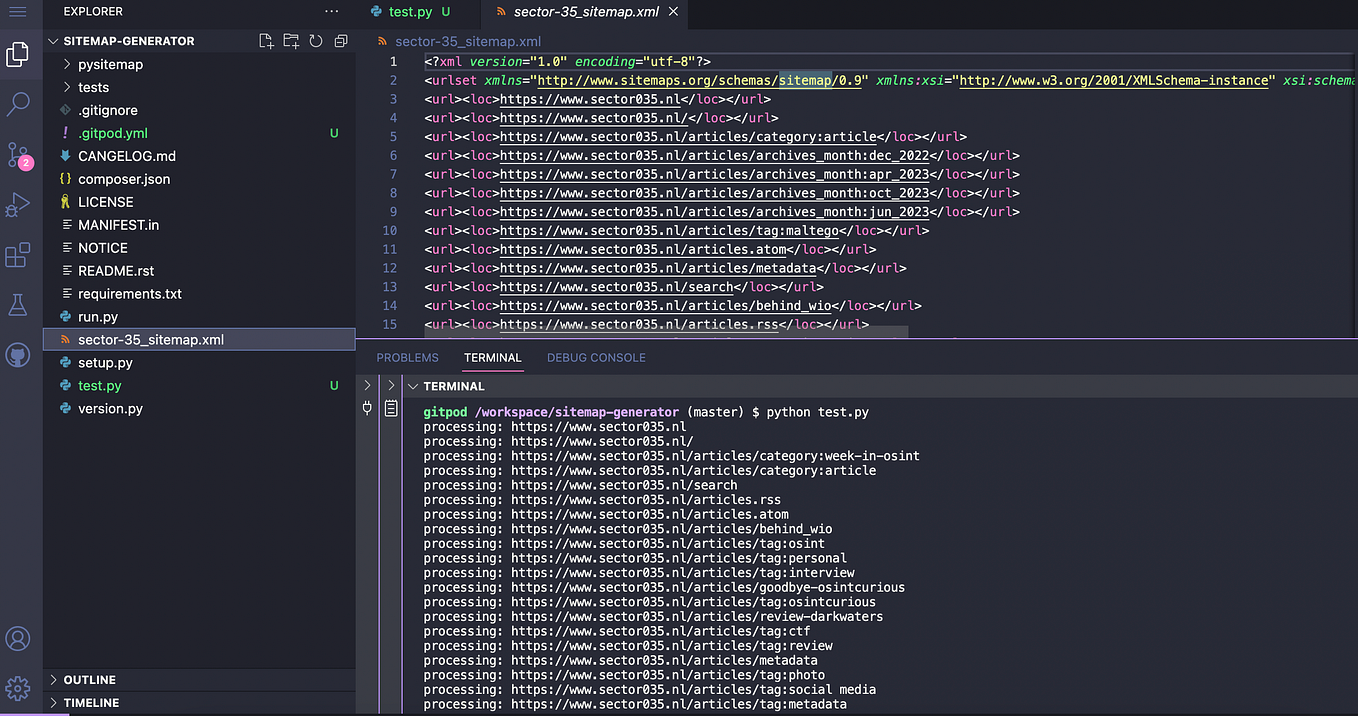Open the Run and Debug view

click(x=18, y=205)
